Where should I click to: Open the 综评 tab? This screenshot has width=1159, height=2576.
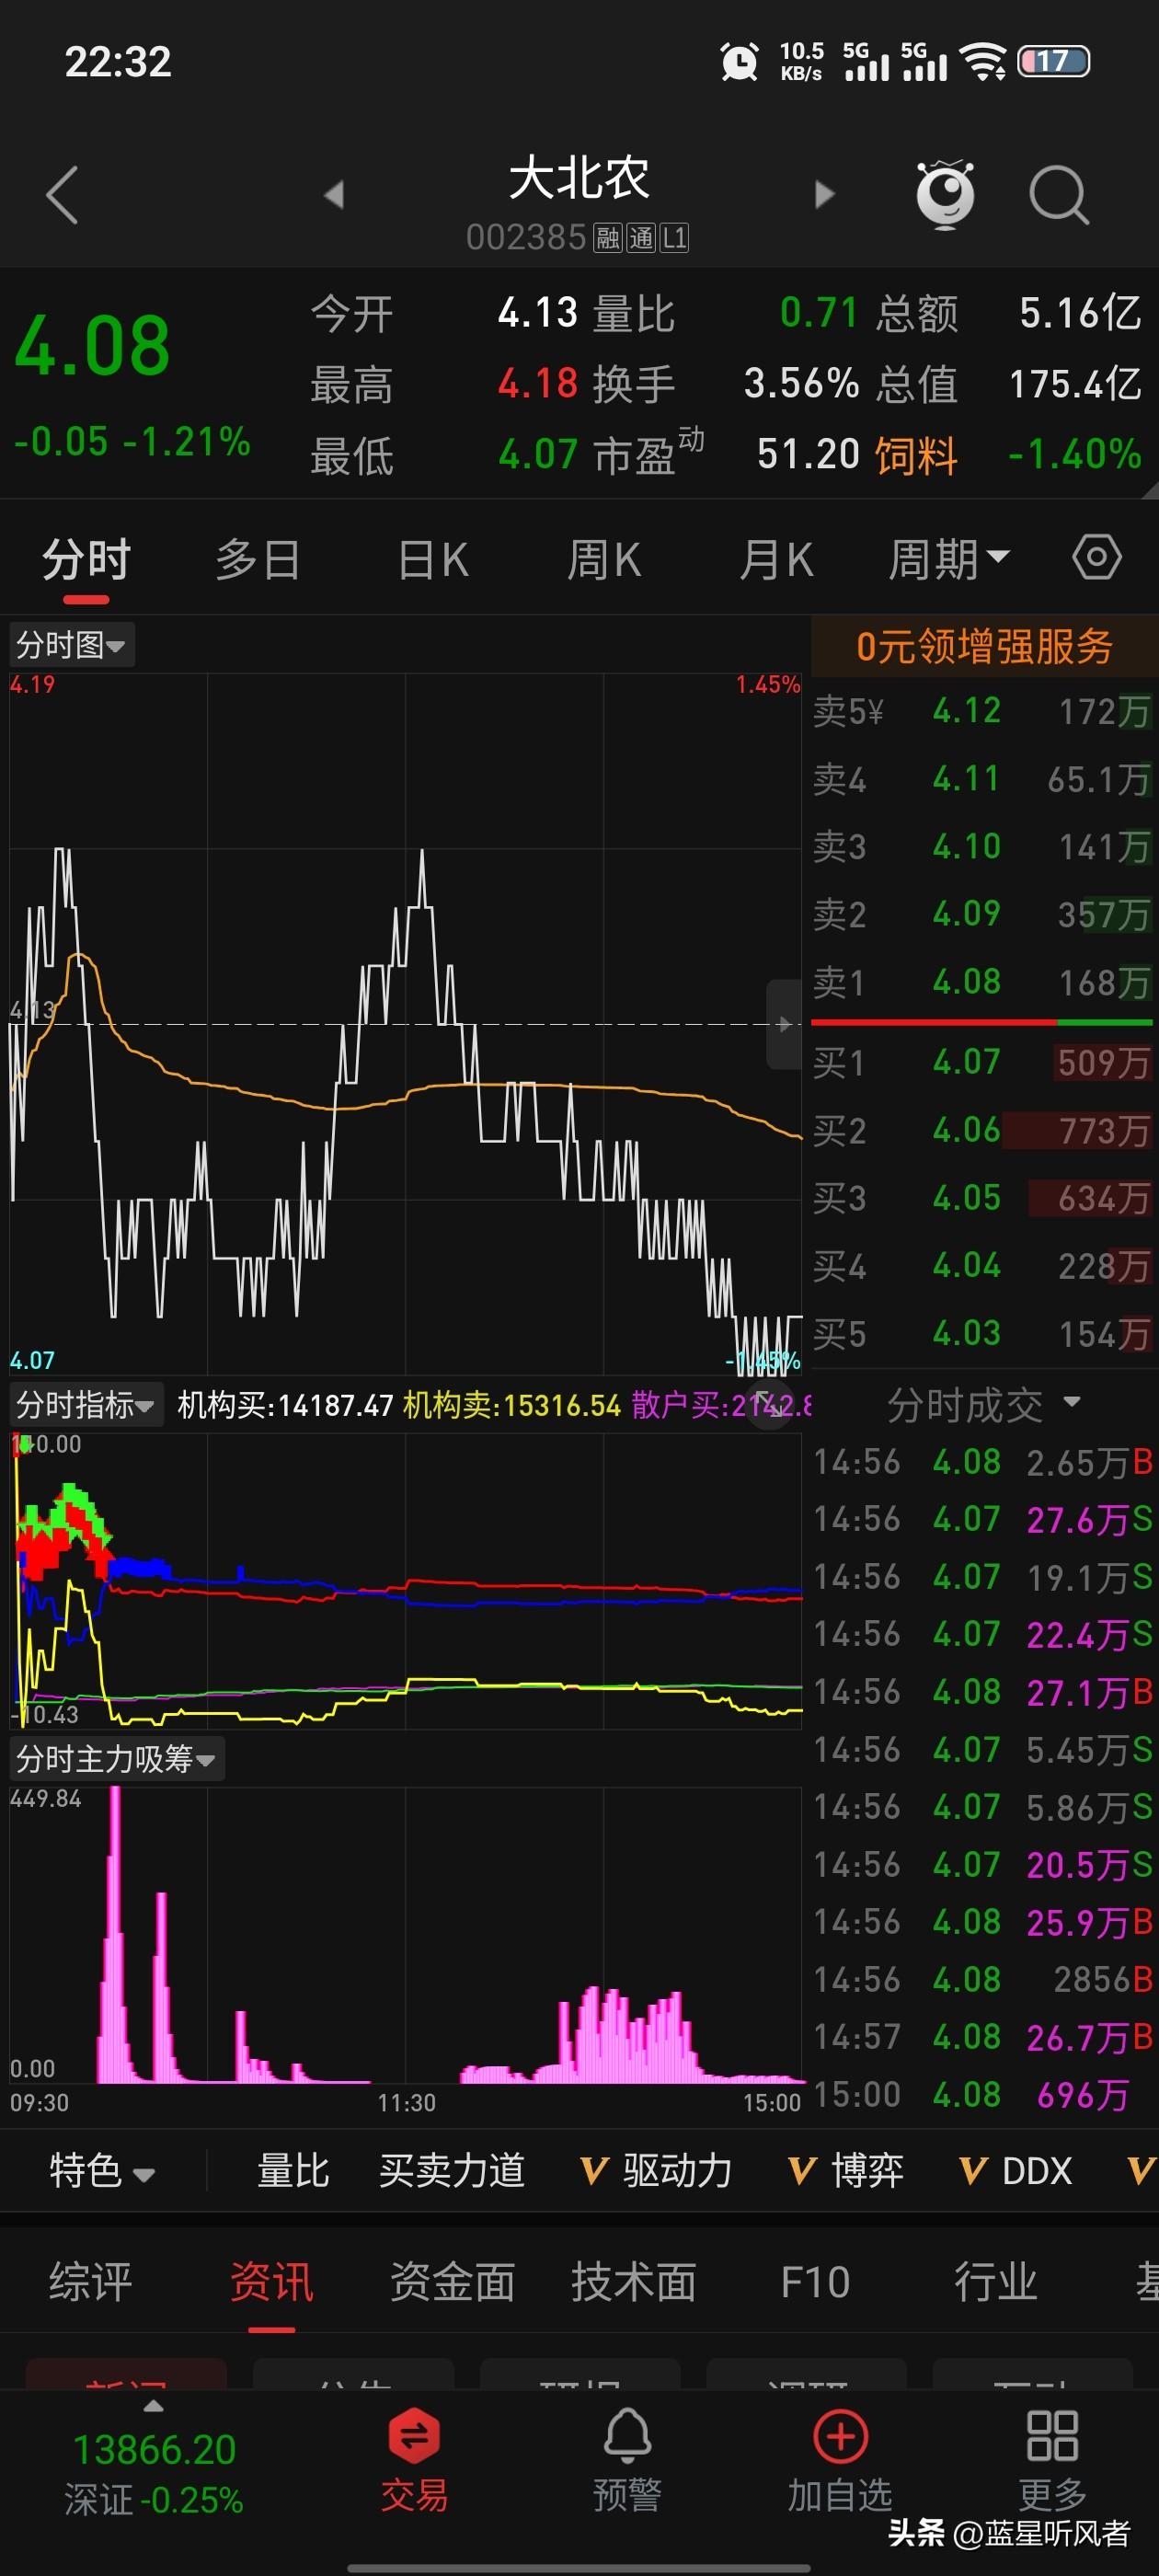[91, 2283]
